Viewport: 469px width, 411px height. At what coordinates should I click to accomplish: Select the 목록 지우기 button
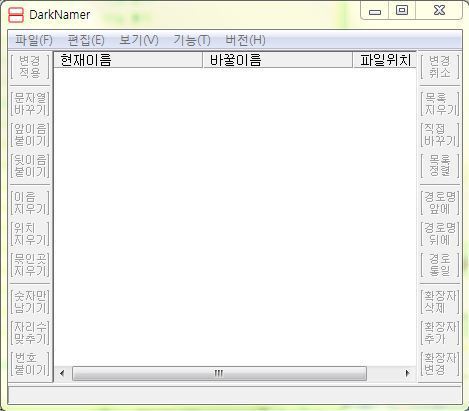pos(440,104)
